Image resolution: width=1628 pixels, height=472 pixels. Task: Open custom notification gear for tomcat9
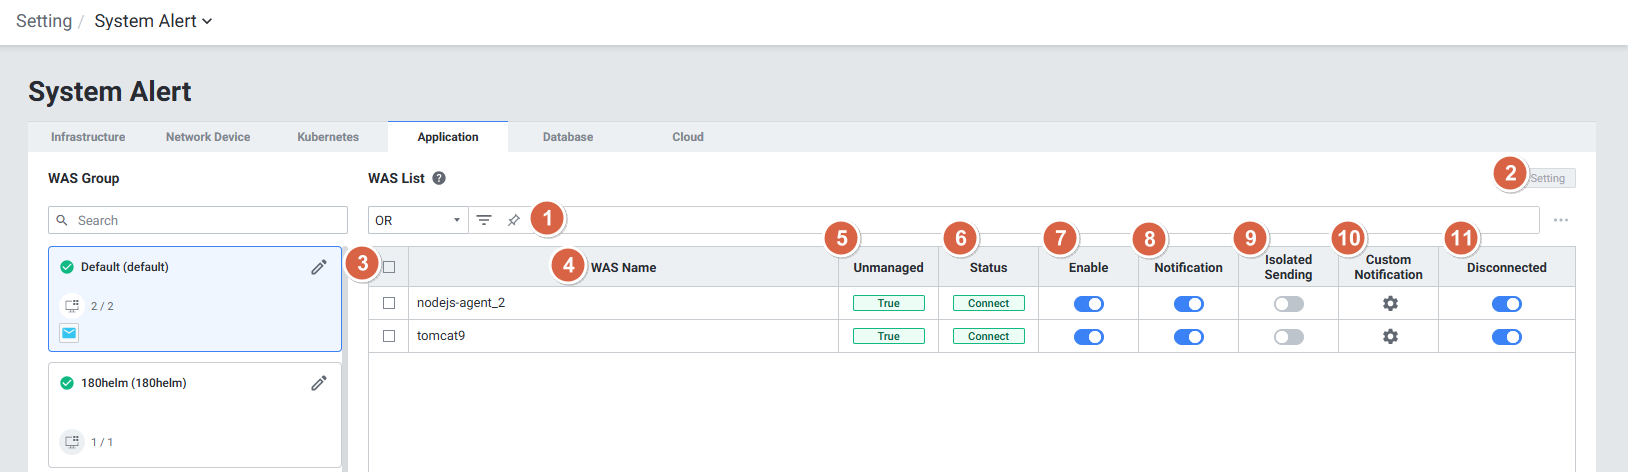[x=1390, y=336]
